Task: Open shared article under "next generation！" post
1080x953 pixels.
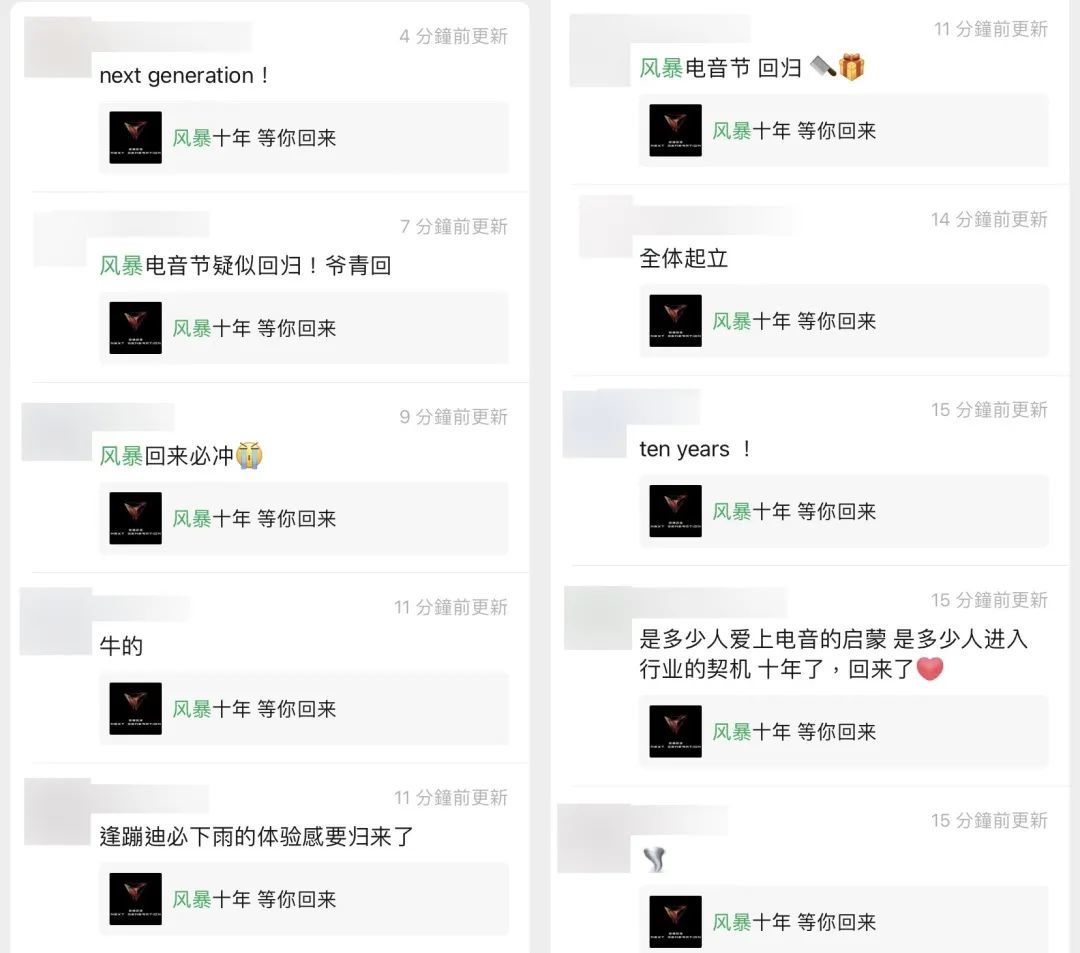Action: (304, 138)
